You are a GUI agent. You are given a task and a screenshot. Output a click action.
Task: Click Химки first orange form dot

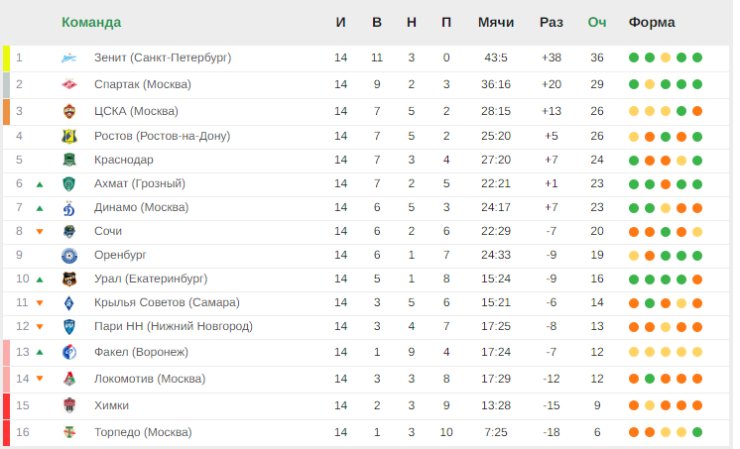click(634, 406)
